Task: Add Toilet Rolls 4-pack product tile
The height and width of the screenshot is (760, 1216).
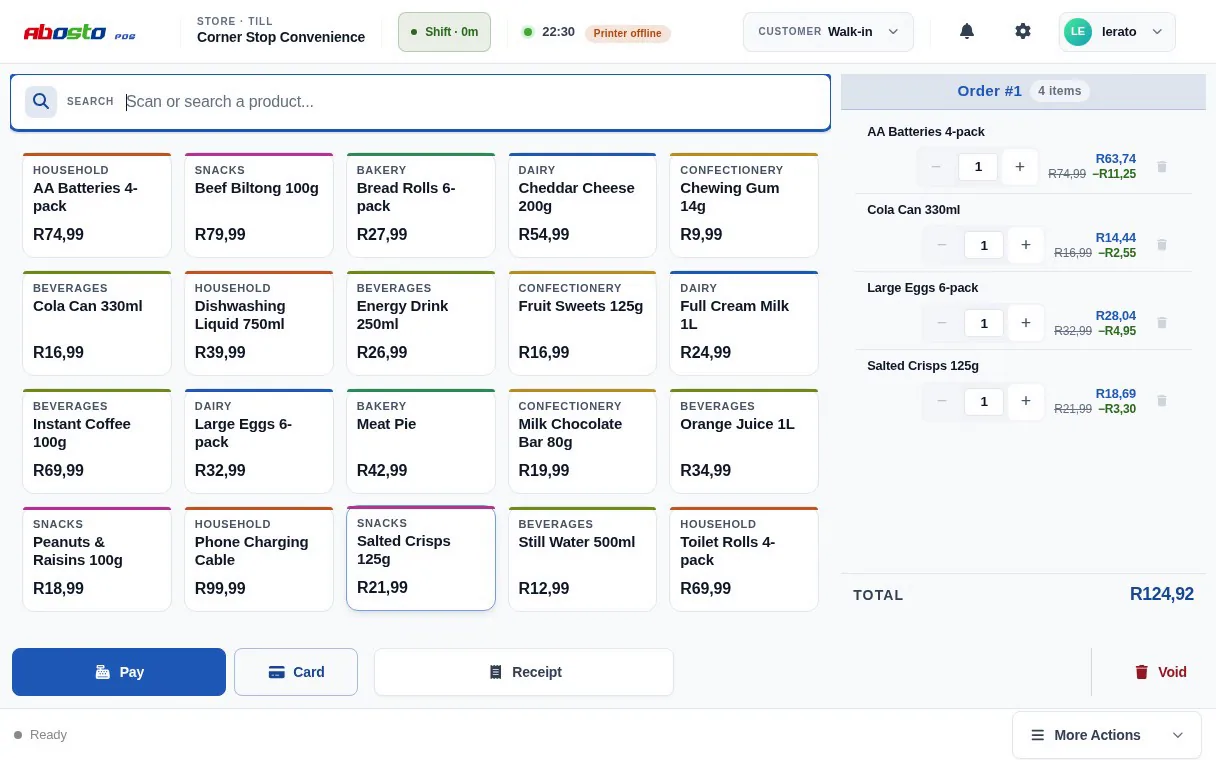Action: [x=744, y=559]
